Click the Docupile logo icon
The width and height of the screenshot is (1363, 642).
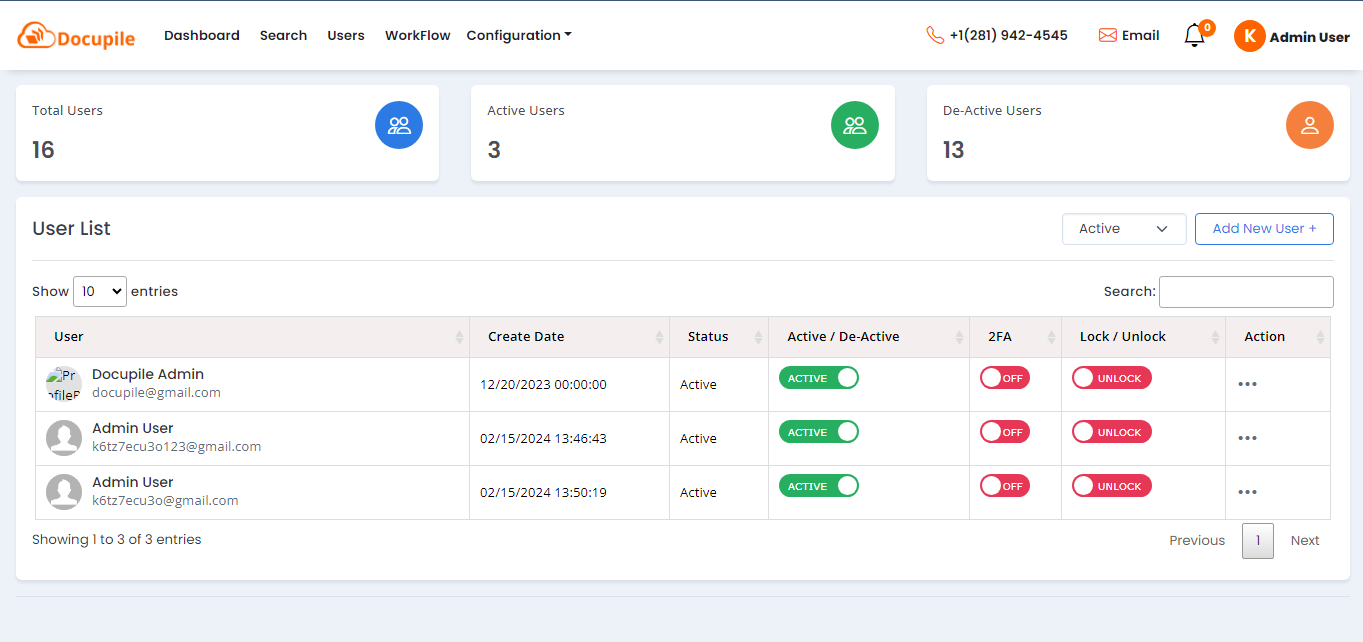tap(36, 36)
